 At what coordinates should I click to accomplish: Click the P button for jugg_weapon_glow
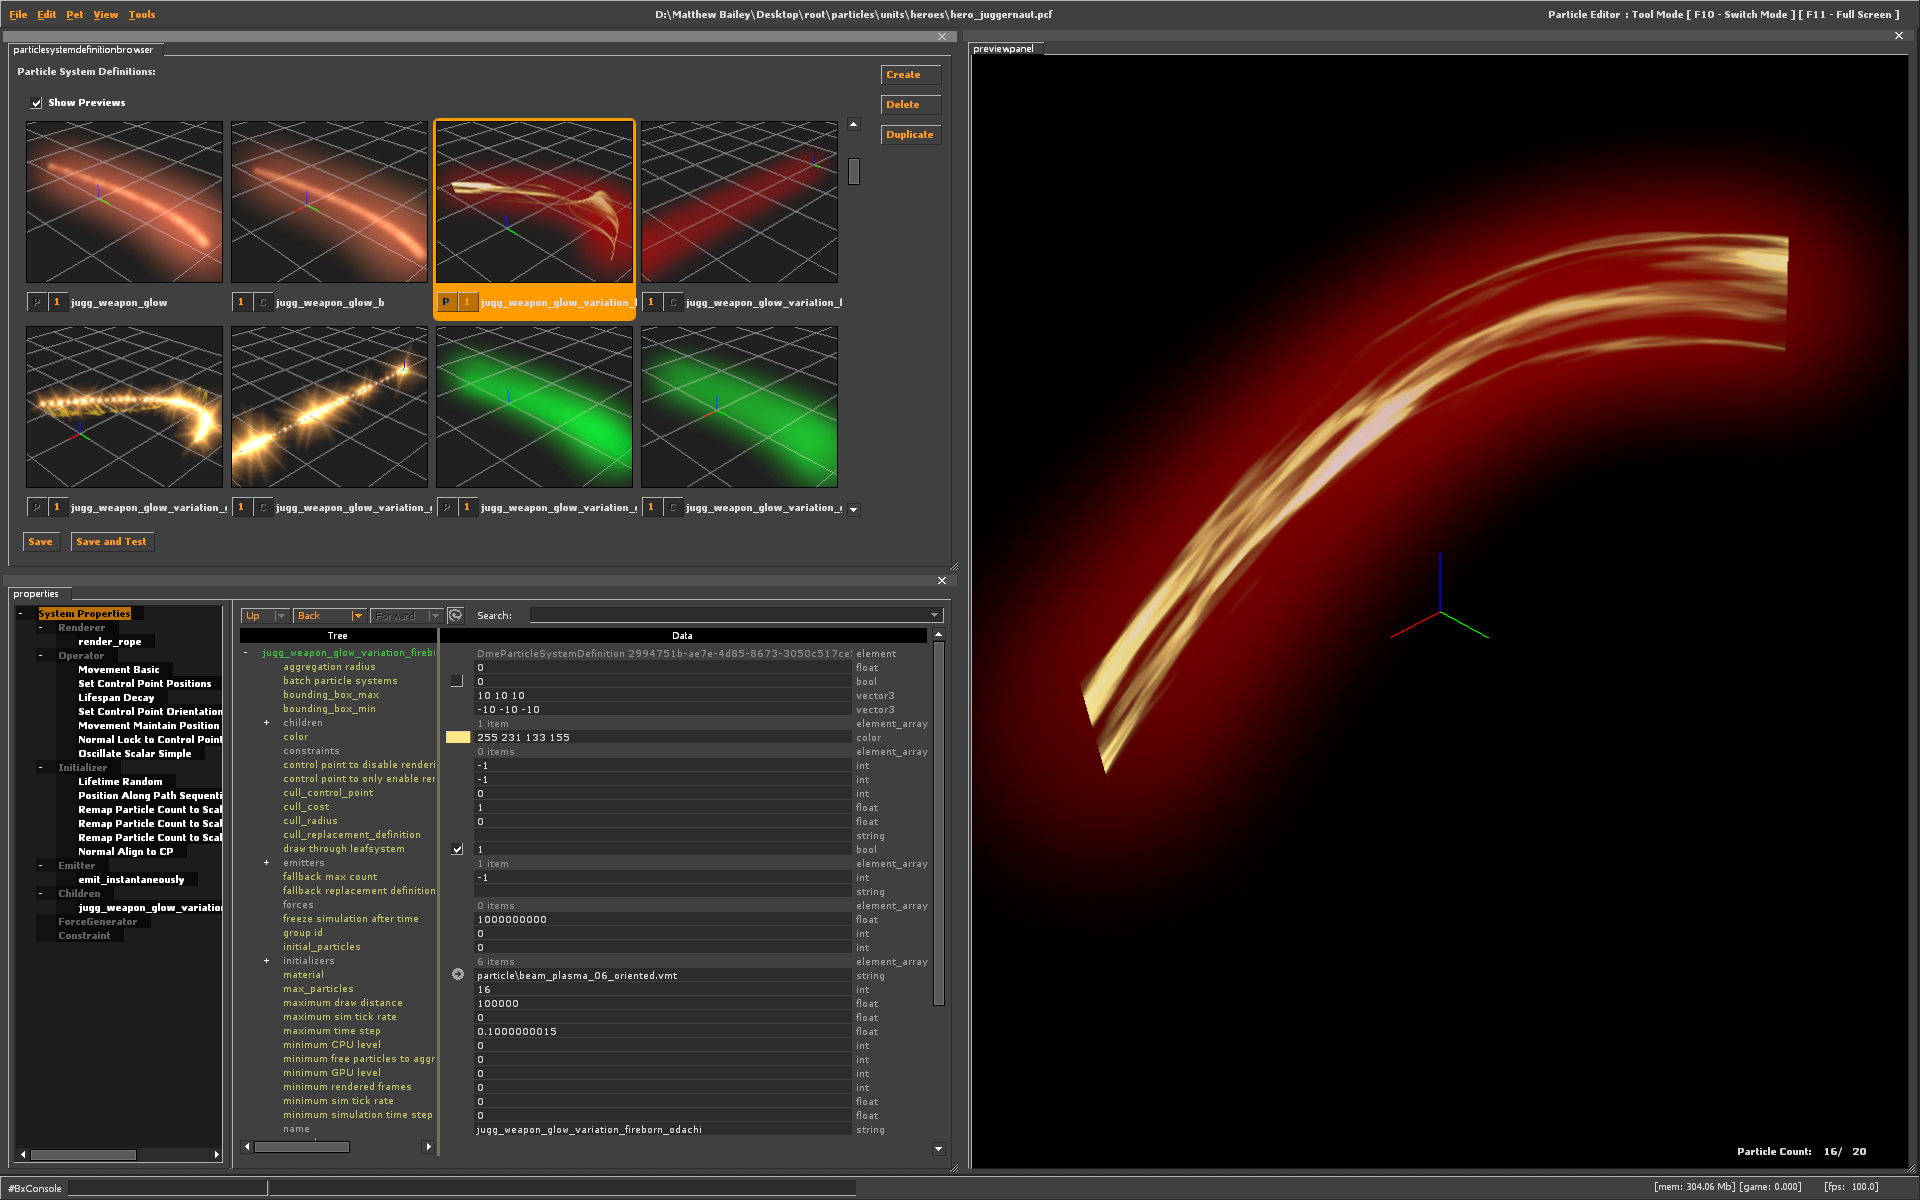(x=37, y=302)
